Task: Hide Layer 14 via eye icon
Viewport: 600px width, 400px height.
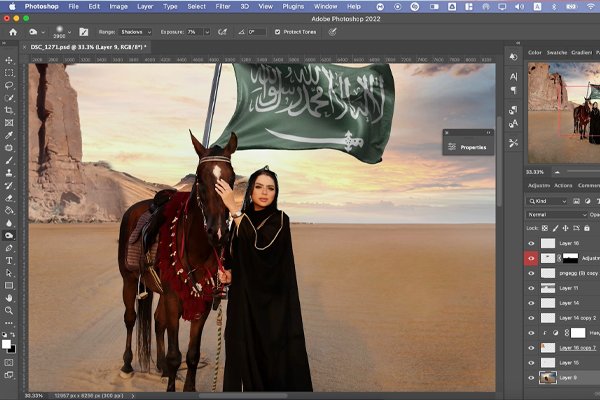Action: pos(531,303)
